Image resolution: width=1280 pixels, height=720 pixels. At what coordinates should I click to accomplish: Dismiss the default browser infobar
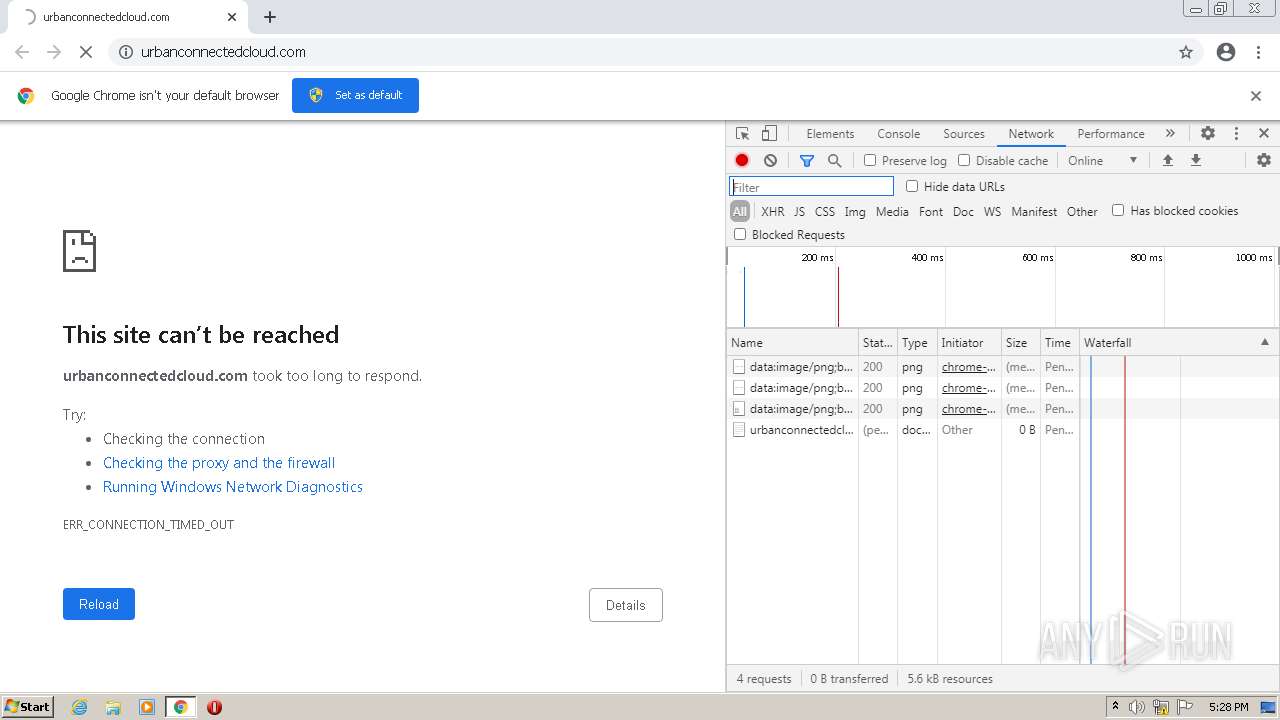1256,96
